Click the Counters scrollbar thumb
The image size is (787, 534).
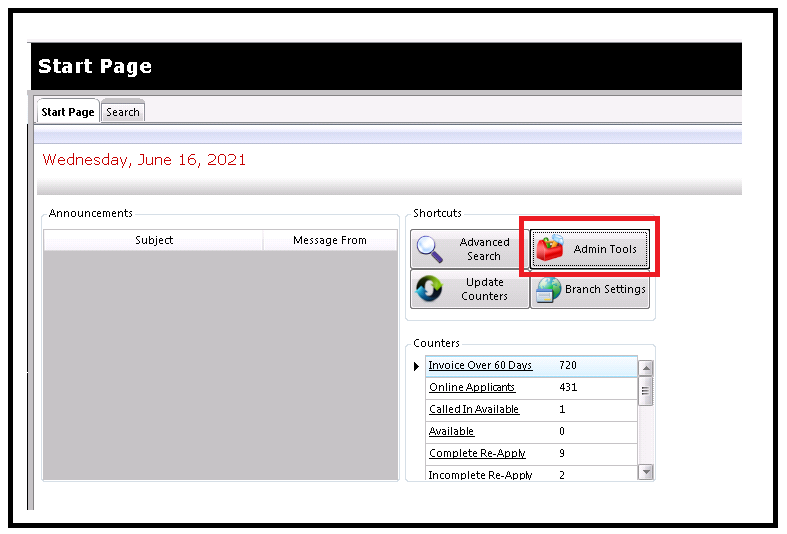pos(646,392)
